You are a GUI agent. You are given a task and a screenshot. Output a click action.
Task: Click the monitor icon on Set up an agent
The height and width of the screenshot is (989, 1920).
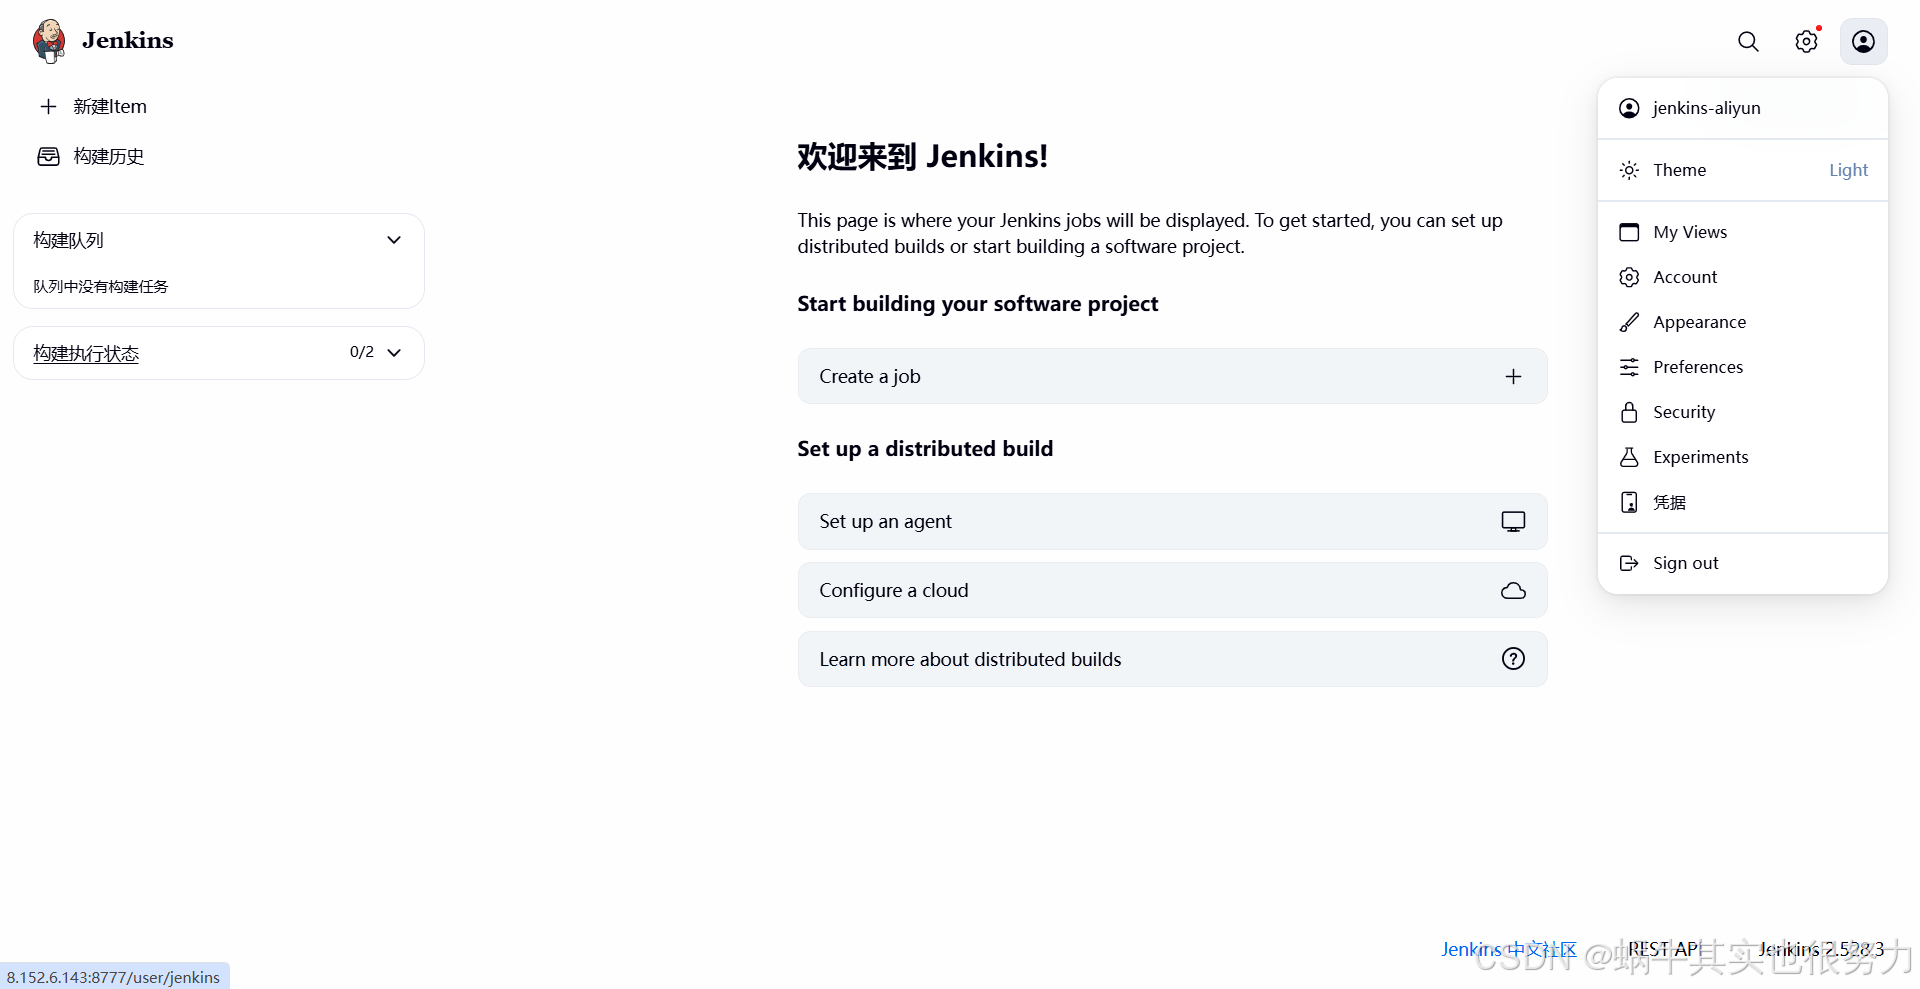click(x=1513, y=521)
